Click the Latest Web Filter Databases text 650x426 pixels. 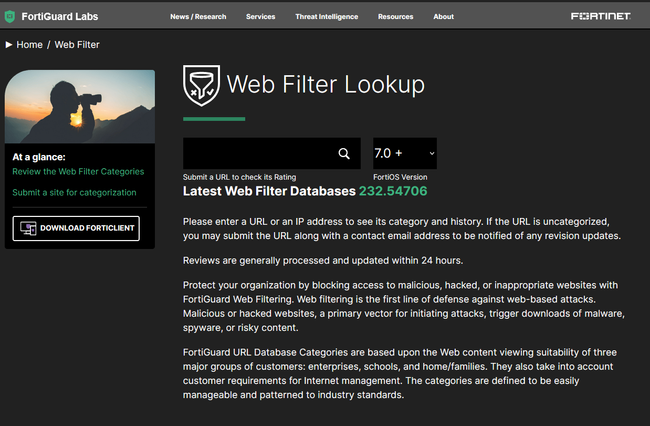[x=269, y=191]
